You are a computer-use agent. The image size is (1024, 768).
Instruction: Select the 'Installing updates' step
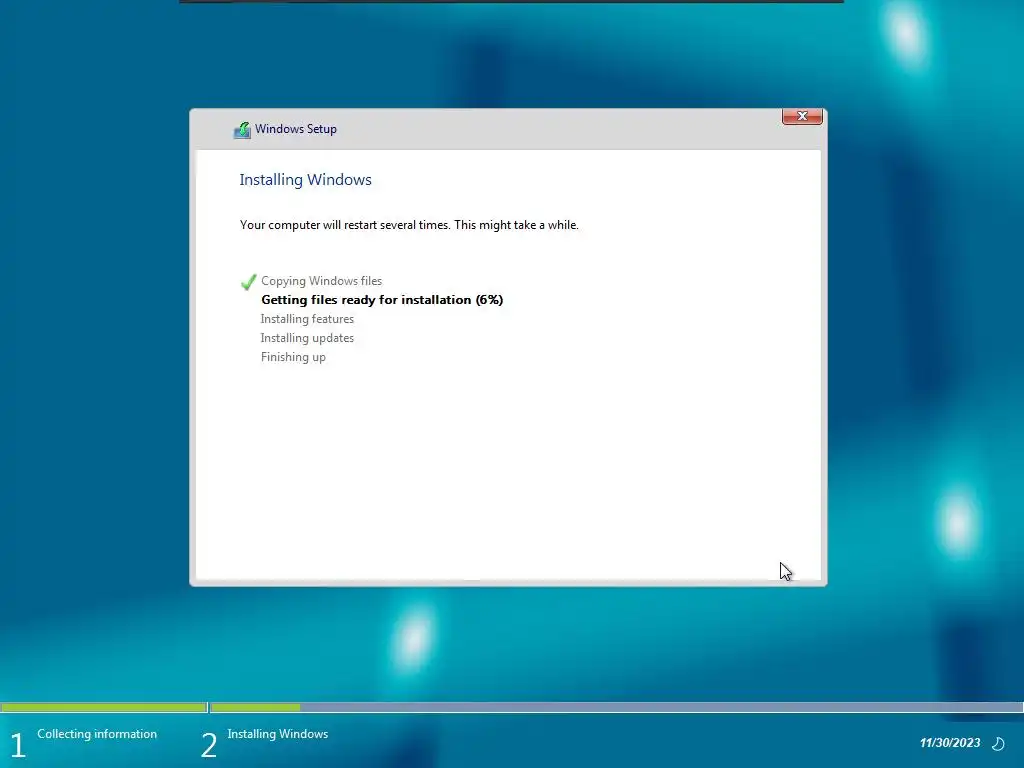tap(307, 338)
